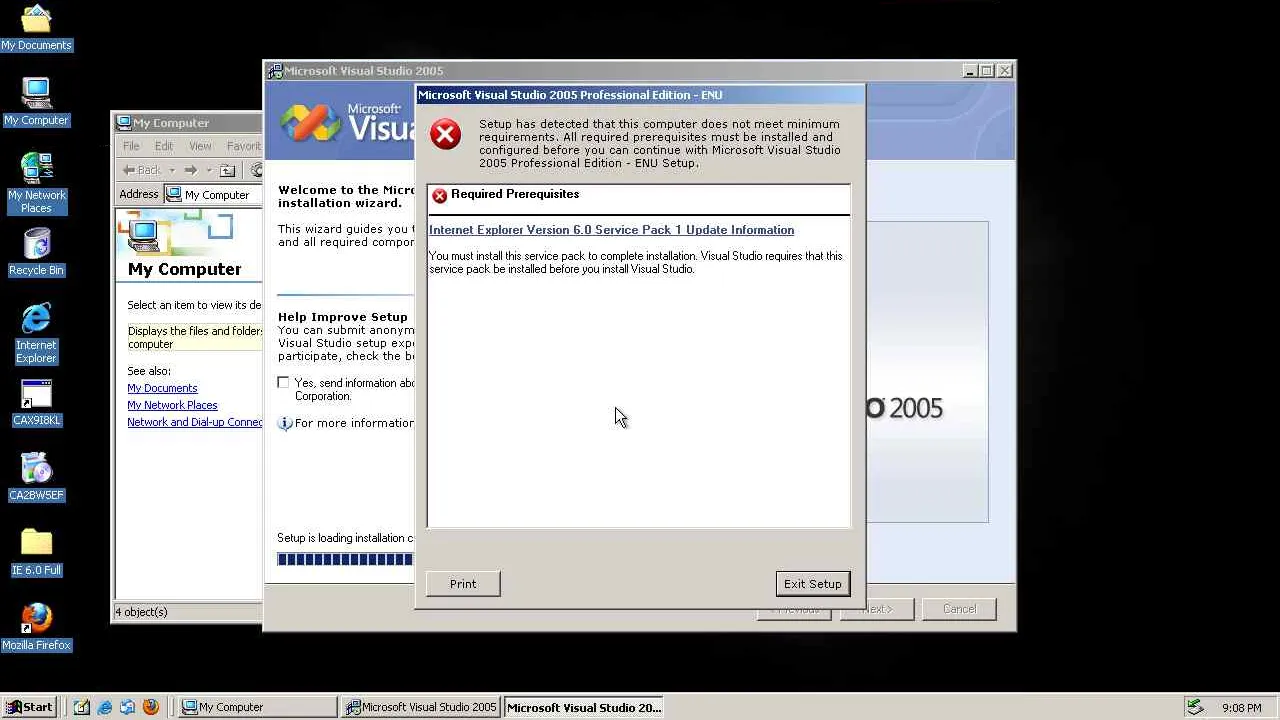Minimize the Visual Studio 2005 setup window

[x=969, y=71]
